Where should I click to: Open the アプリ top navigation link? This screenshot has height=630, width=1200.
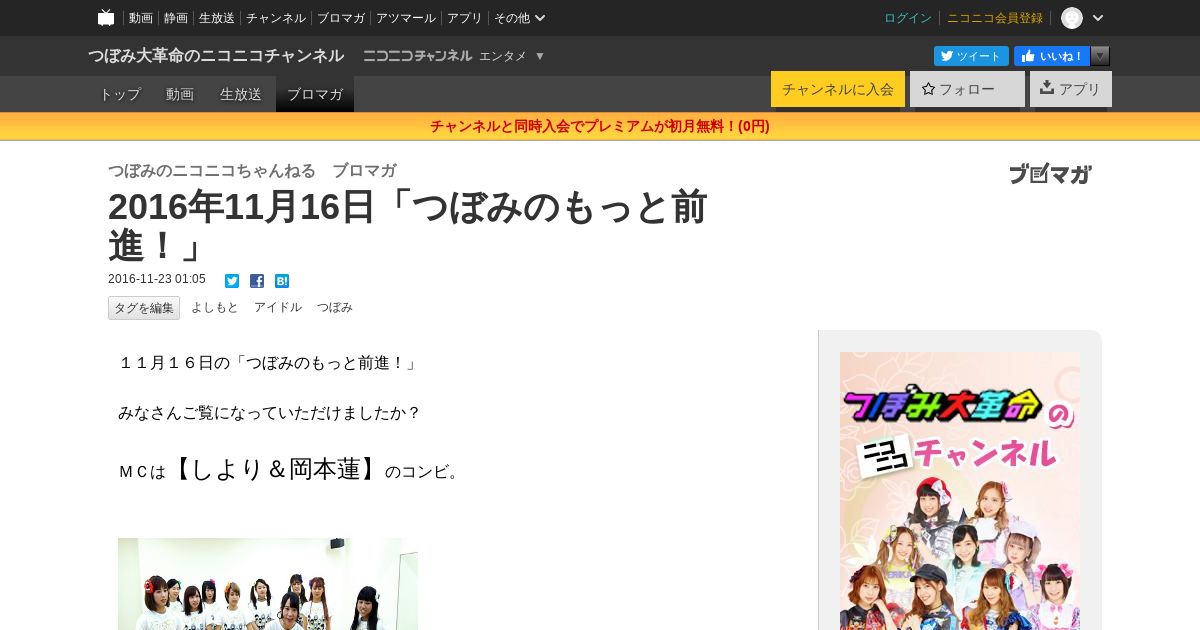coord(465,18)
